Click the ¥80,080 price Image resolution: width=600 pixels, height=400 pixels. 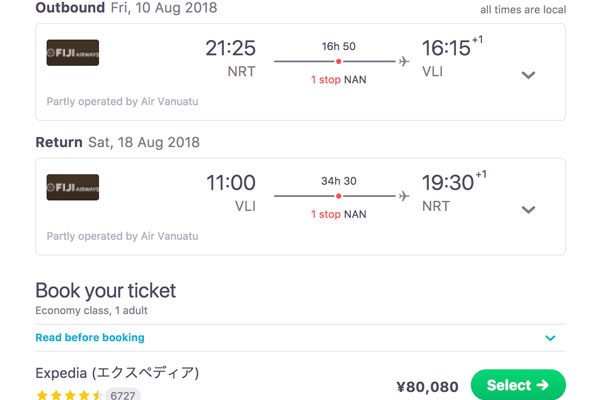click(x=427, y=387)
